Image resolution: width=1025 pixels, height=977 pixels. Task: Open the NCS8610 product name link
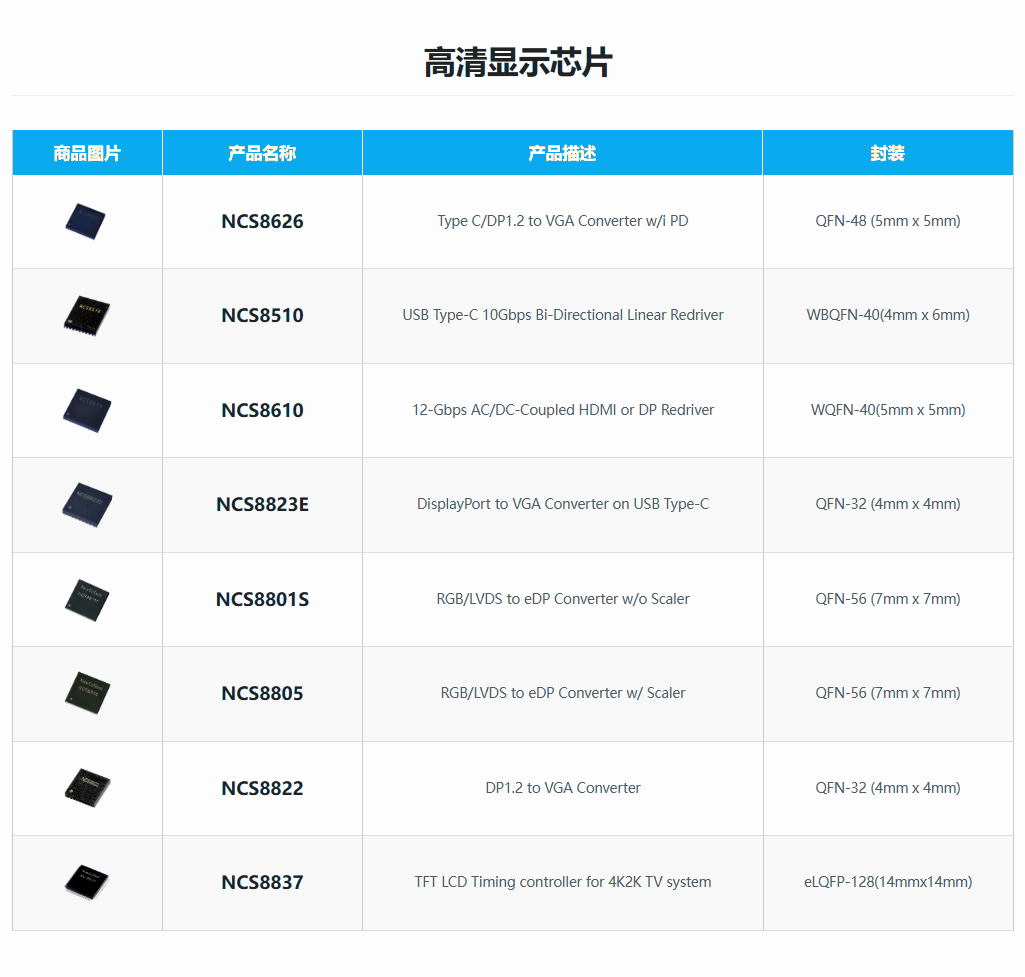click(262, 411)
